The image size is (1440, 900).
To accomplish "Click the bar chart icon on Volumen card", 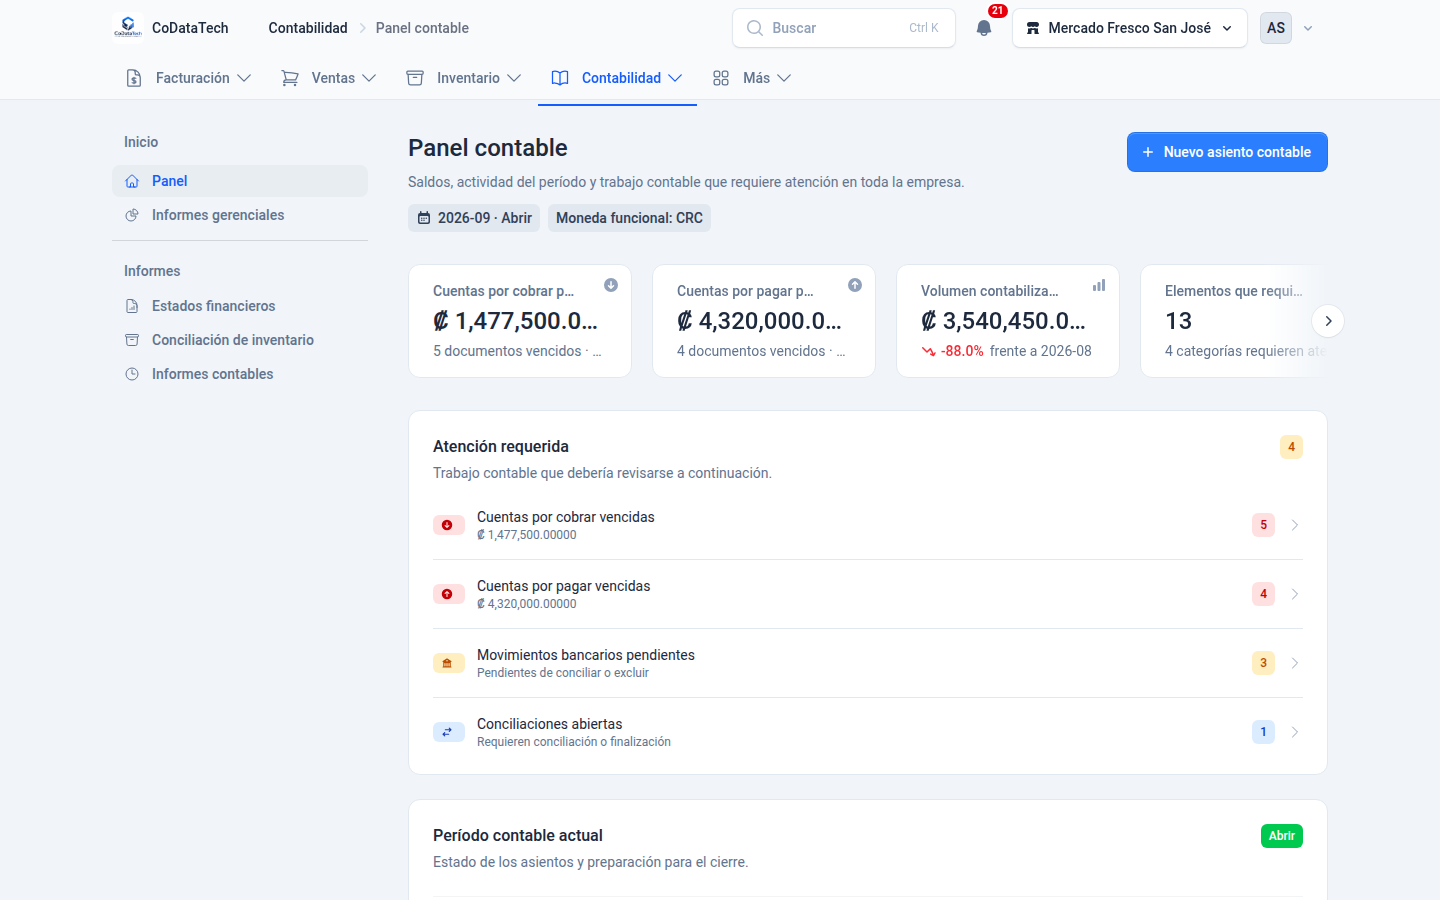I will (1099, 285).
